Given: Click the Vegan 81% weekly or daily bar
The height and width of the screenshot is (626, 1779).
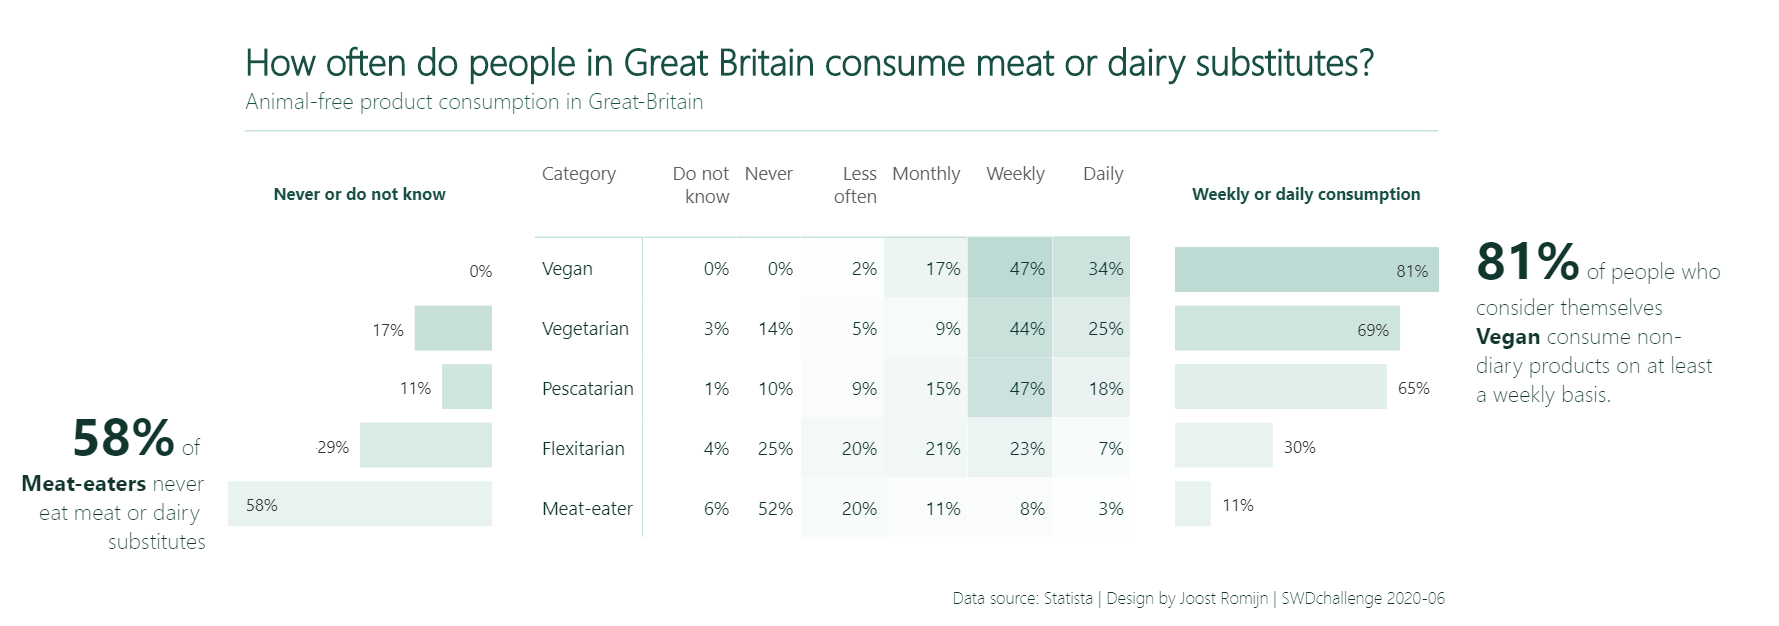Looking at the screenshot, I should 1306,270.
